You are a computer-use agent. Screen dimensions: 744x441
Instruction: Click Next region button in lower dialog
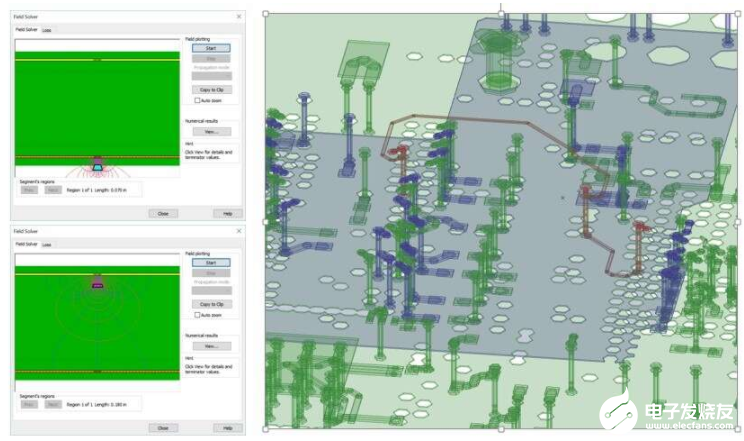(x=53, y=404)
